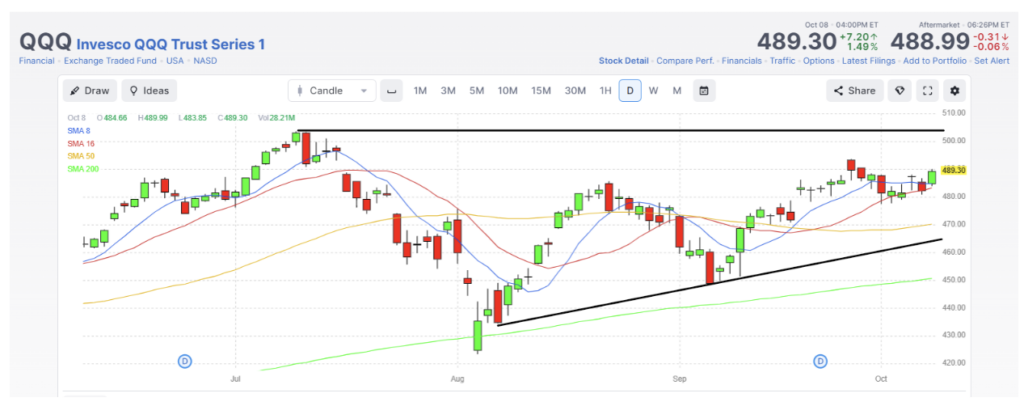The width and height of the screenshot is (1024, 406).
Task: Open the NASD exchange link
Action: click(205, 61)
